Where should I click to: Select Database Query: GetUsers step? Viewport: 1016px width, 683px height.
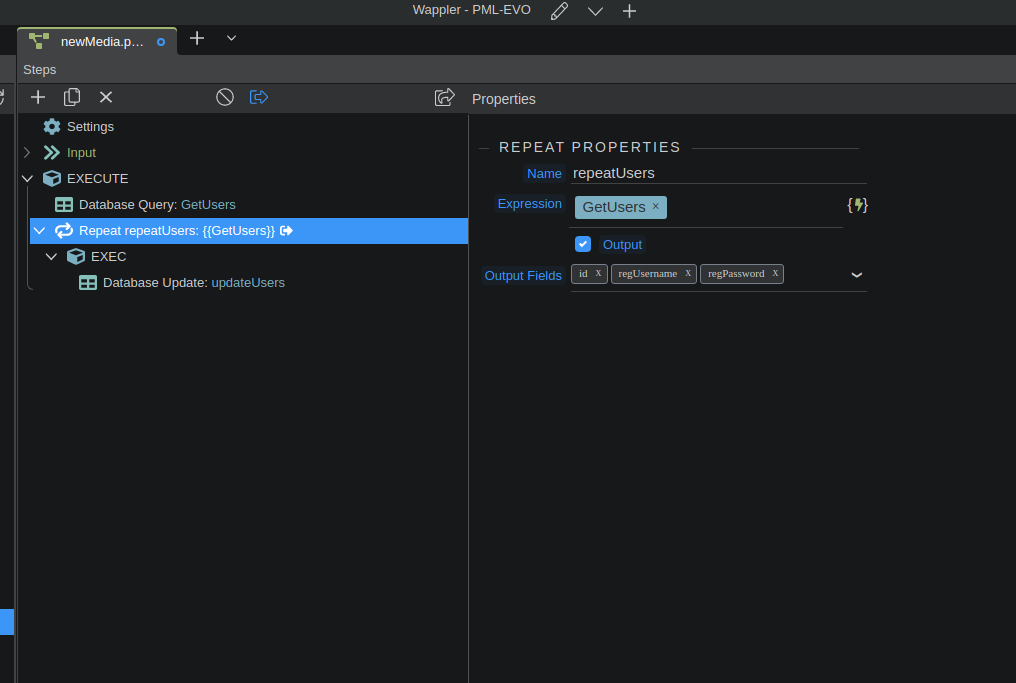(157, 205)
